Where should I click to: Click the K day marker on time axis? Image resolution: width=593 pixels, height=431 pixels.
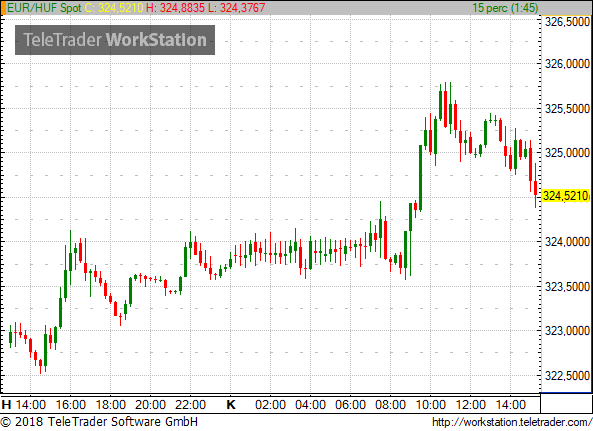coord(231,405)
